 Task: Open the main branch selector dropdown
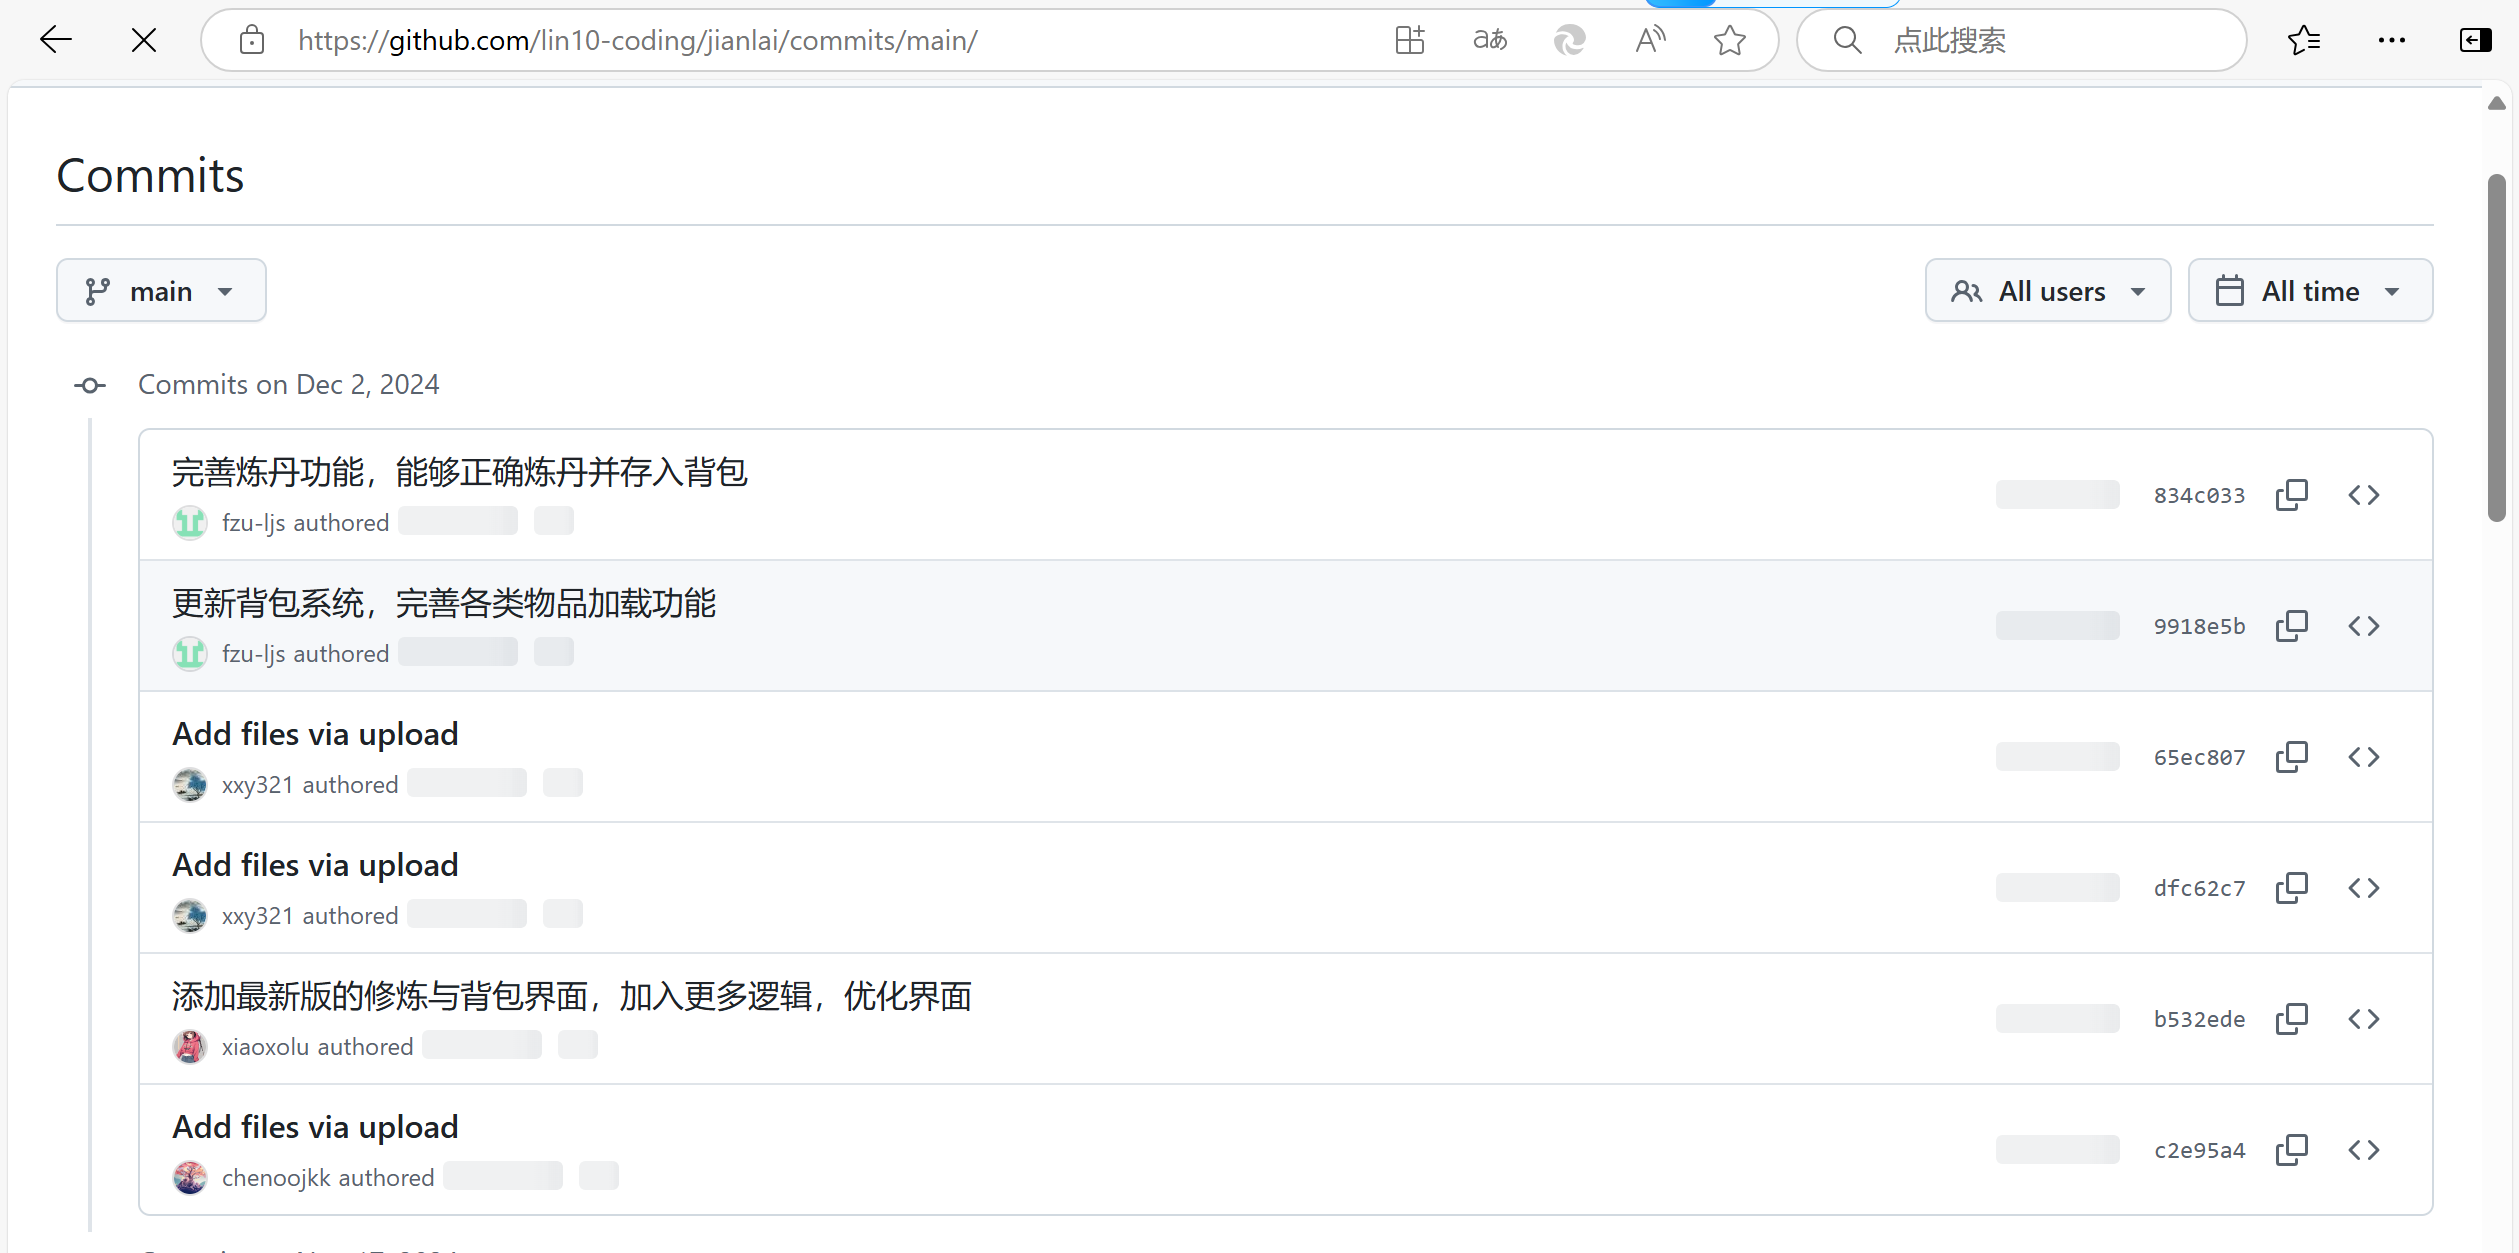point(161,291)
